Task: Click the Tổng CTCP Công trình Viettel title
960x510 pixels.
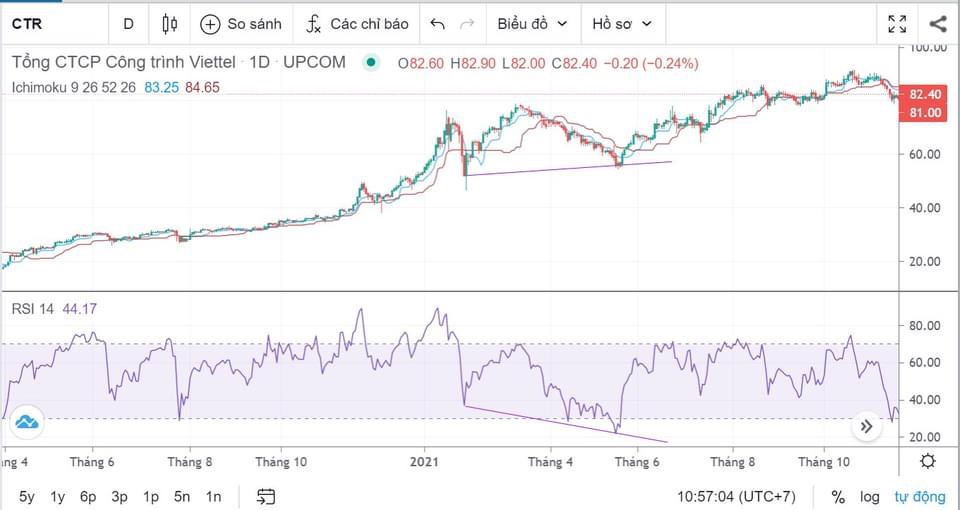Action: point(123,62)
